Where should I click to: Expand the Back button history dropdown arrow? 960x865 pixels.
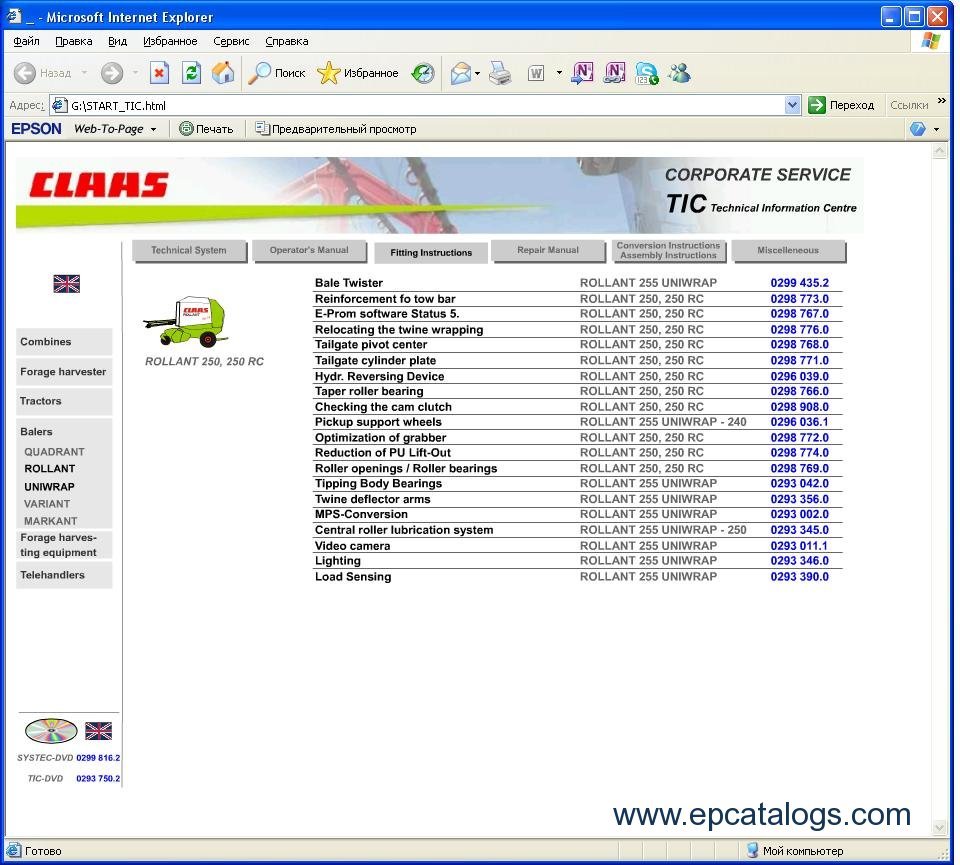click(84, 73)
